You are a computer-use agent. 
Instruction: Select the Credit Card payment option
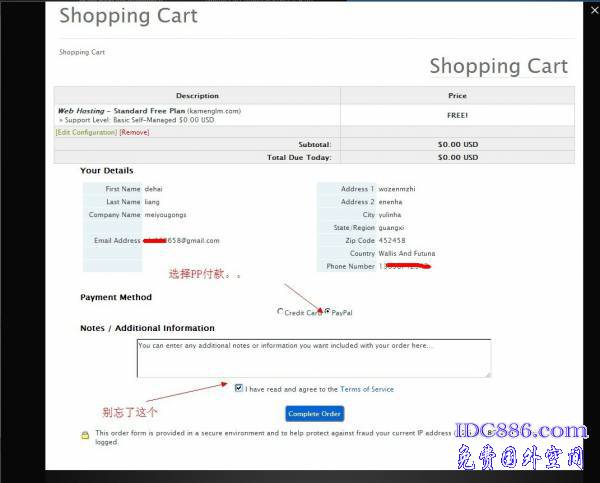coord(280,312)
